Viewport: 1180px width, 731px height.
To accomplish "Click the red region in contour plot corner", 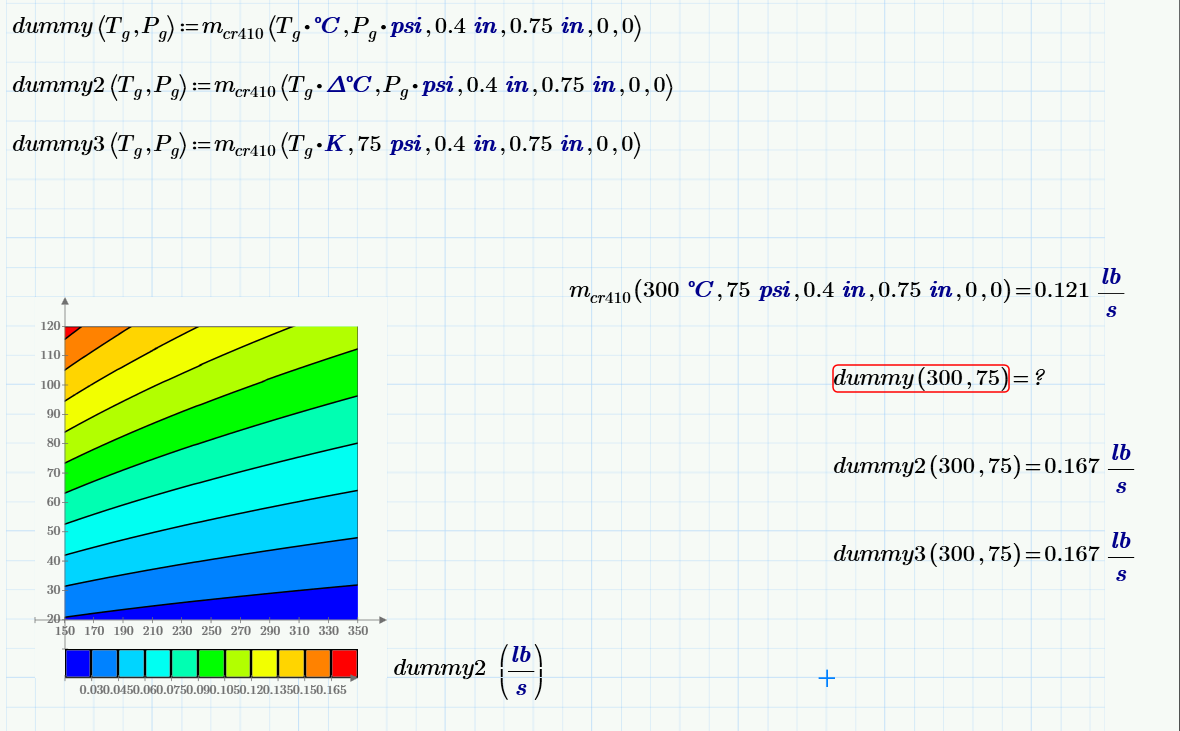I will pyautogui.click(x=70, y=330).
